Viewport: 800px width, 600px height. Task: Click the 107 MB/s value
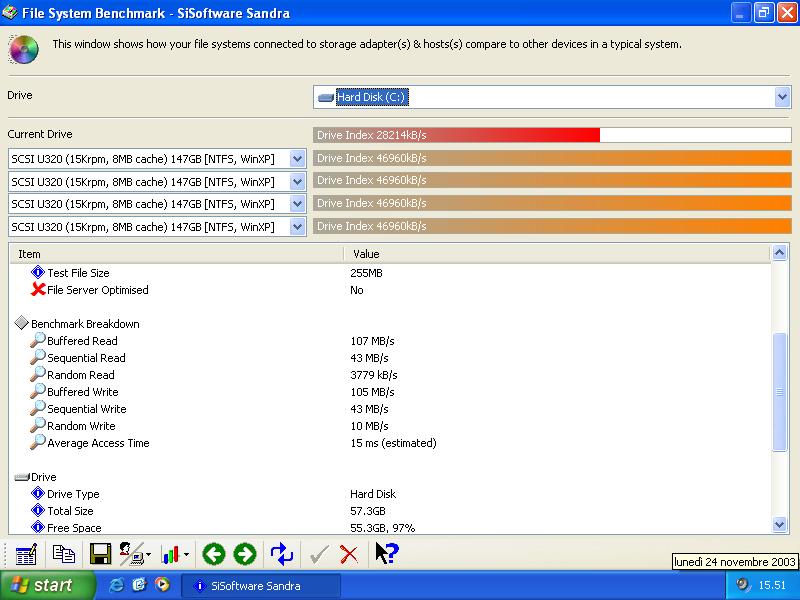[372, 341]
